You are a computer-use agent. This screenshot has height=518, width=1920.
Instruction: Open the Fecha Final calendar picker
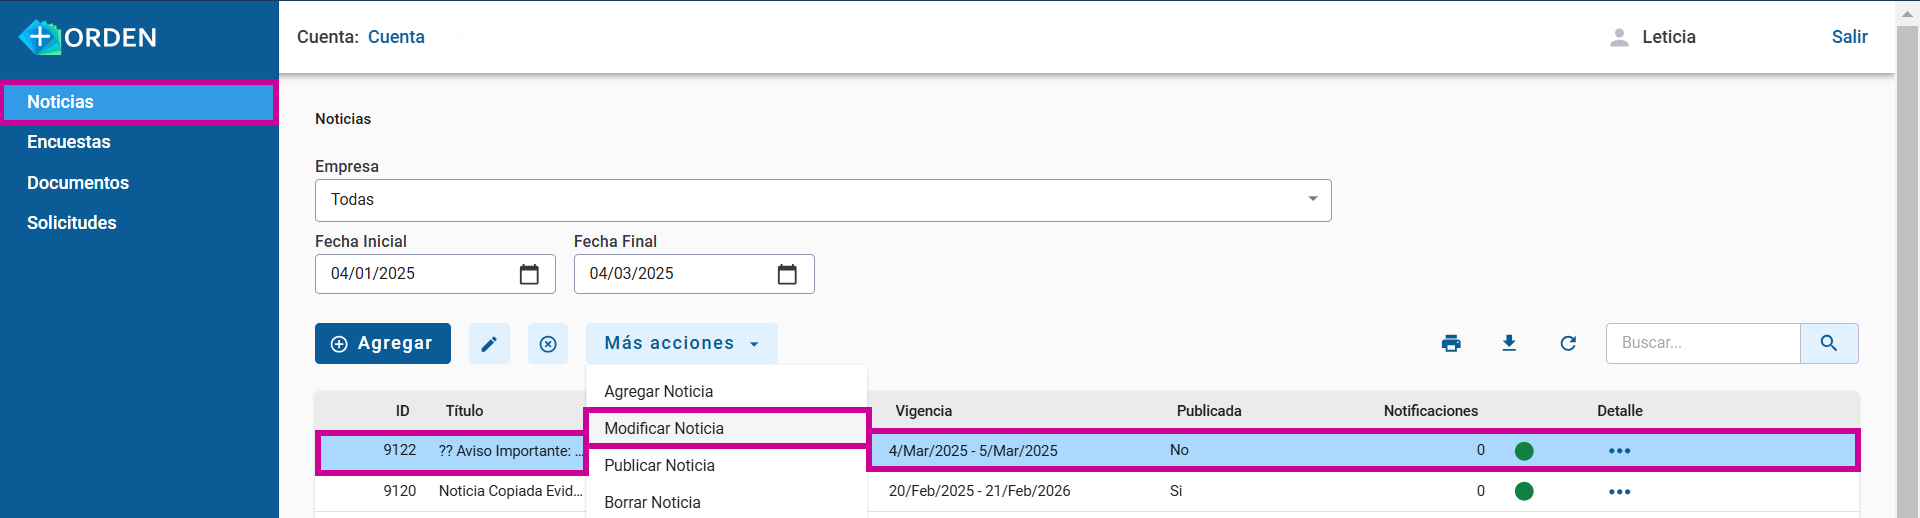click(787, 274)
